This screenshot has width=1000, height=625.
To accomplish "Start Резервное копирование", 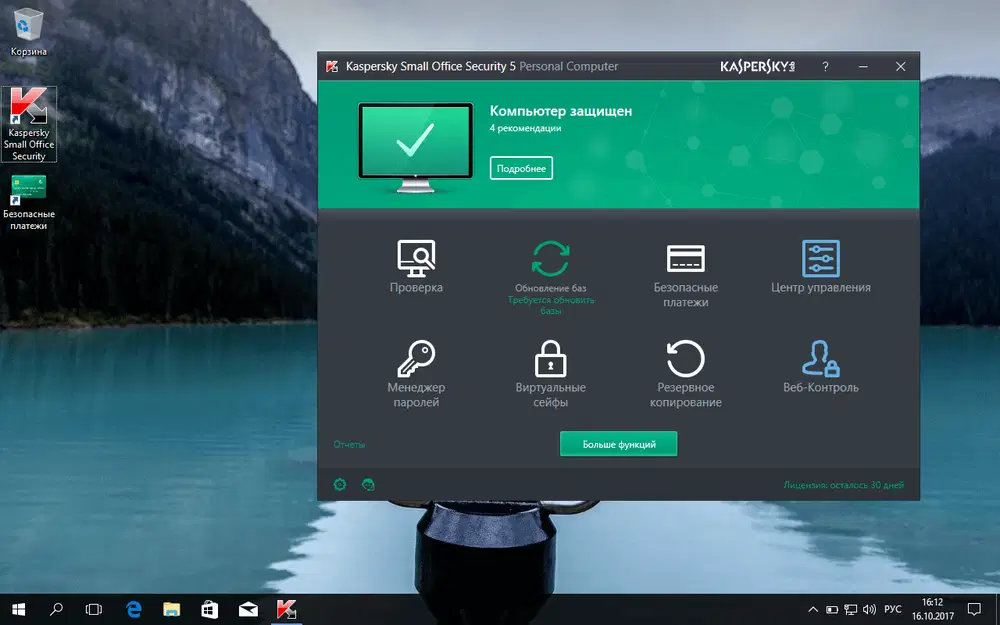I will coord(686,370).
